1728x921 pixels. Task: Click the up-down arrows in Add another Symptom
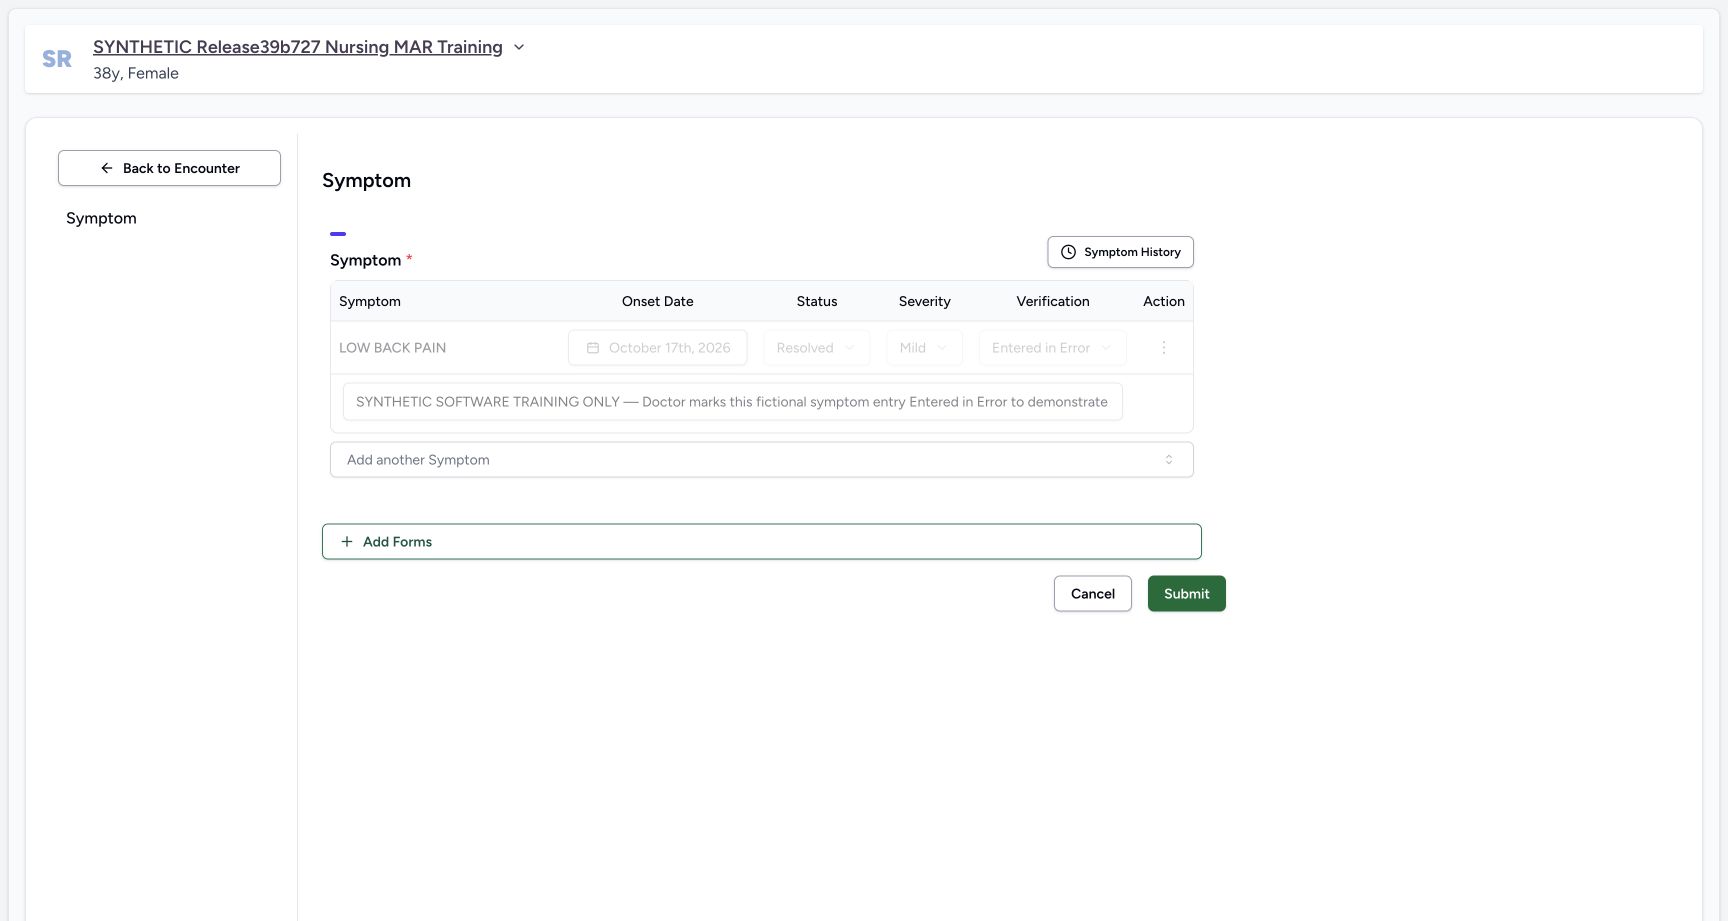click(1169, 460)
